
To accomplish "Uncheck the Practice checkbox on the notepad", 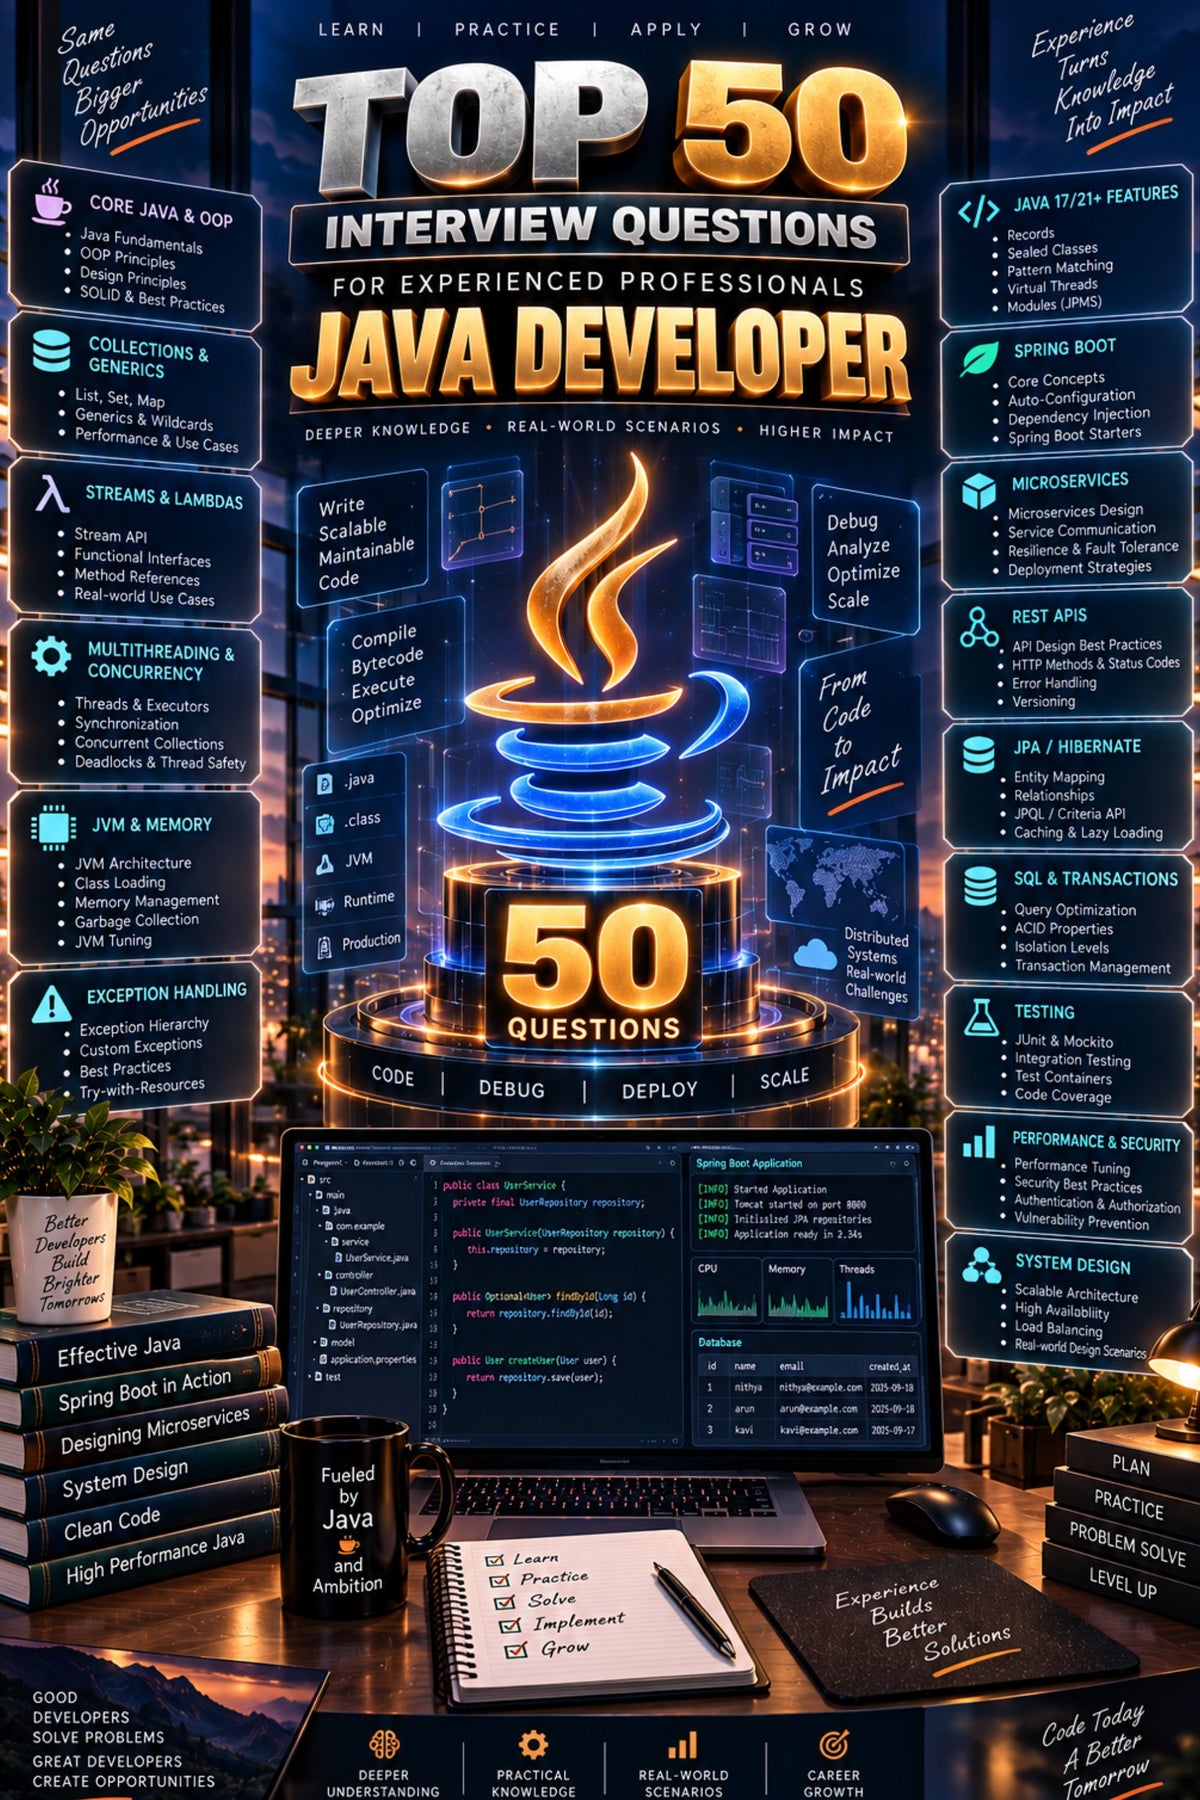I will [x=500, y=1581].
